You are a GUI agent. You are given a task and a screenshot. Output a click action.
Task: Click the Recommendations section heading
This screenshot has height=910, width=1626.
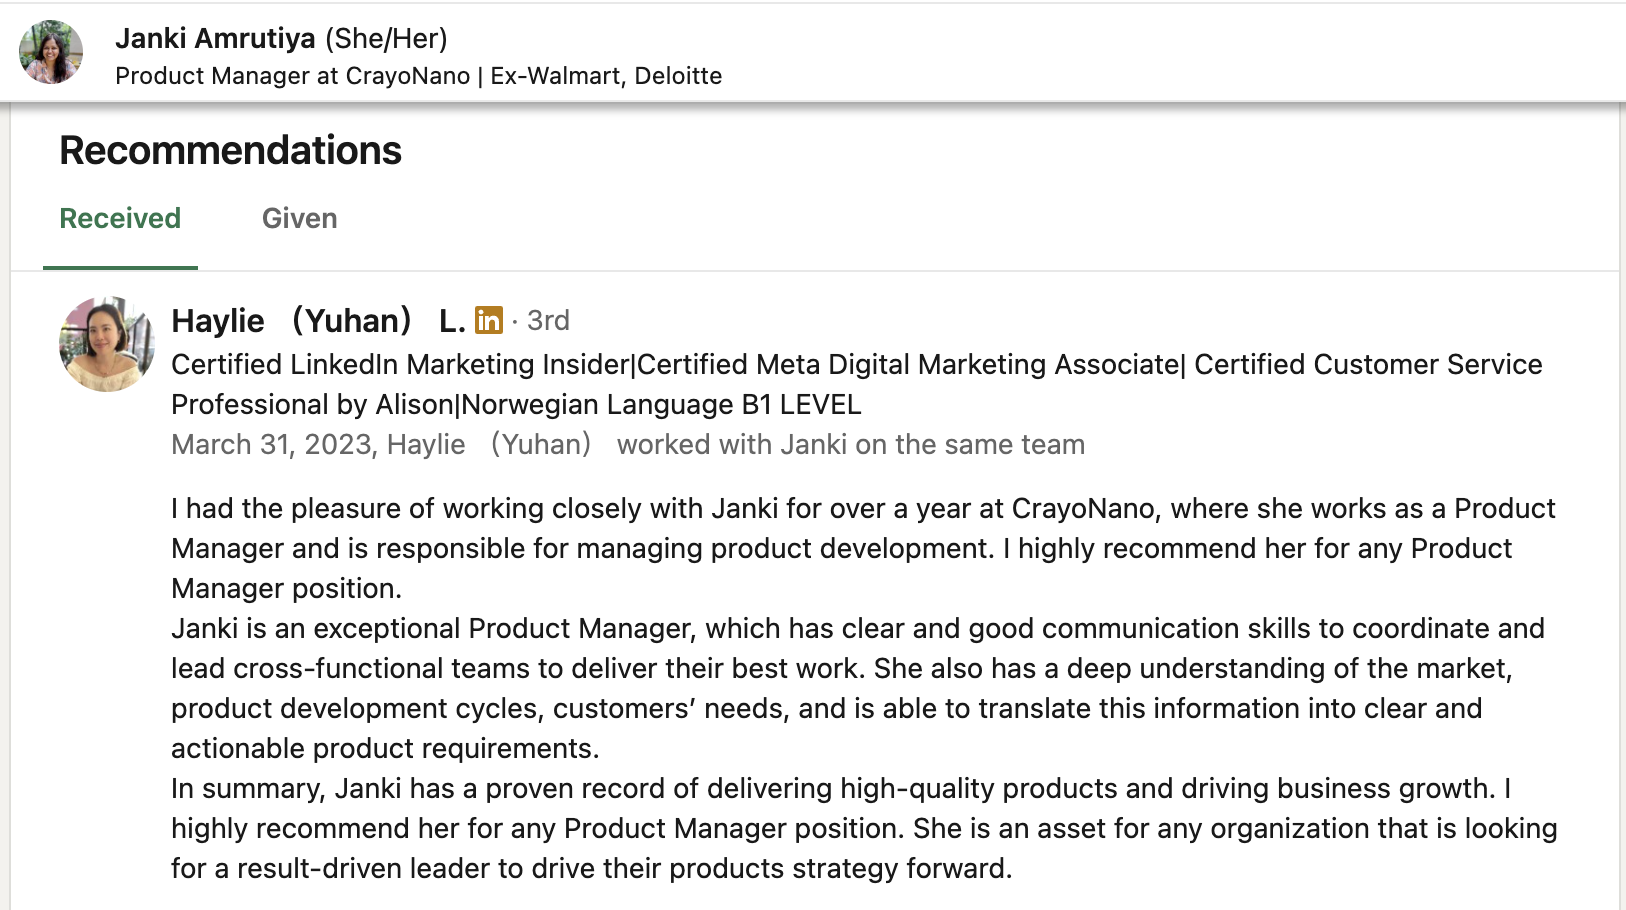tap(231, 151)
